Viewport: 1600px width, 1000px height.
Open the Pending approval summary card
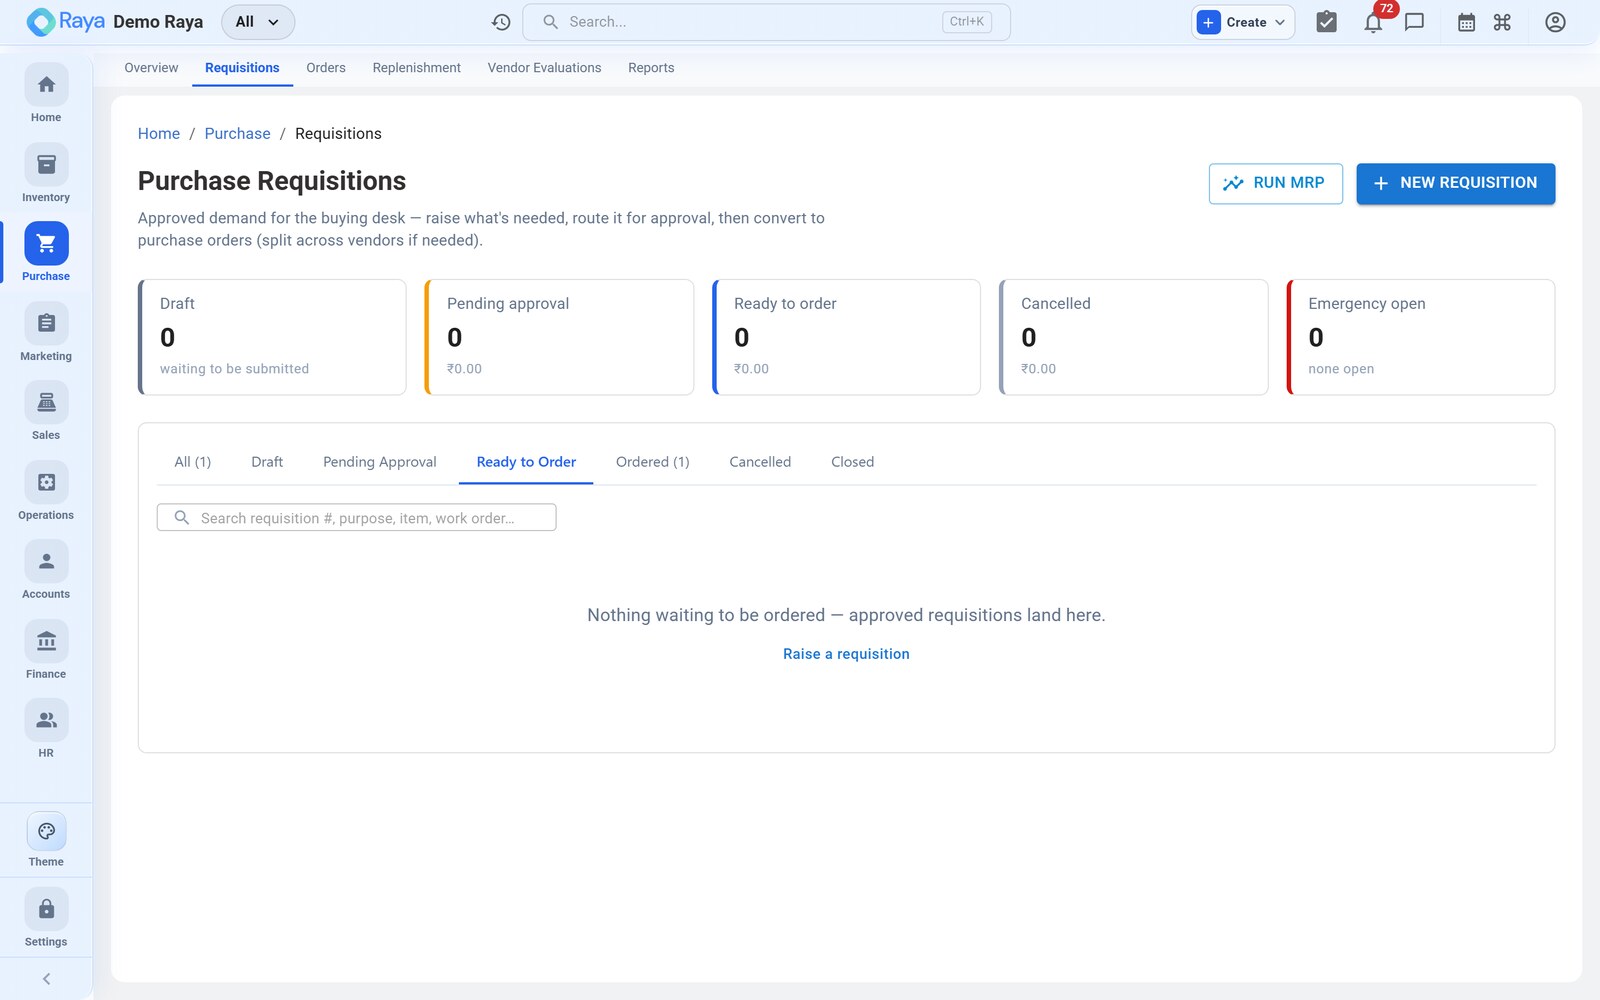pos(559,337)
